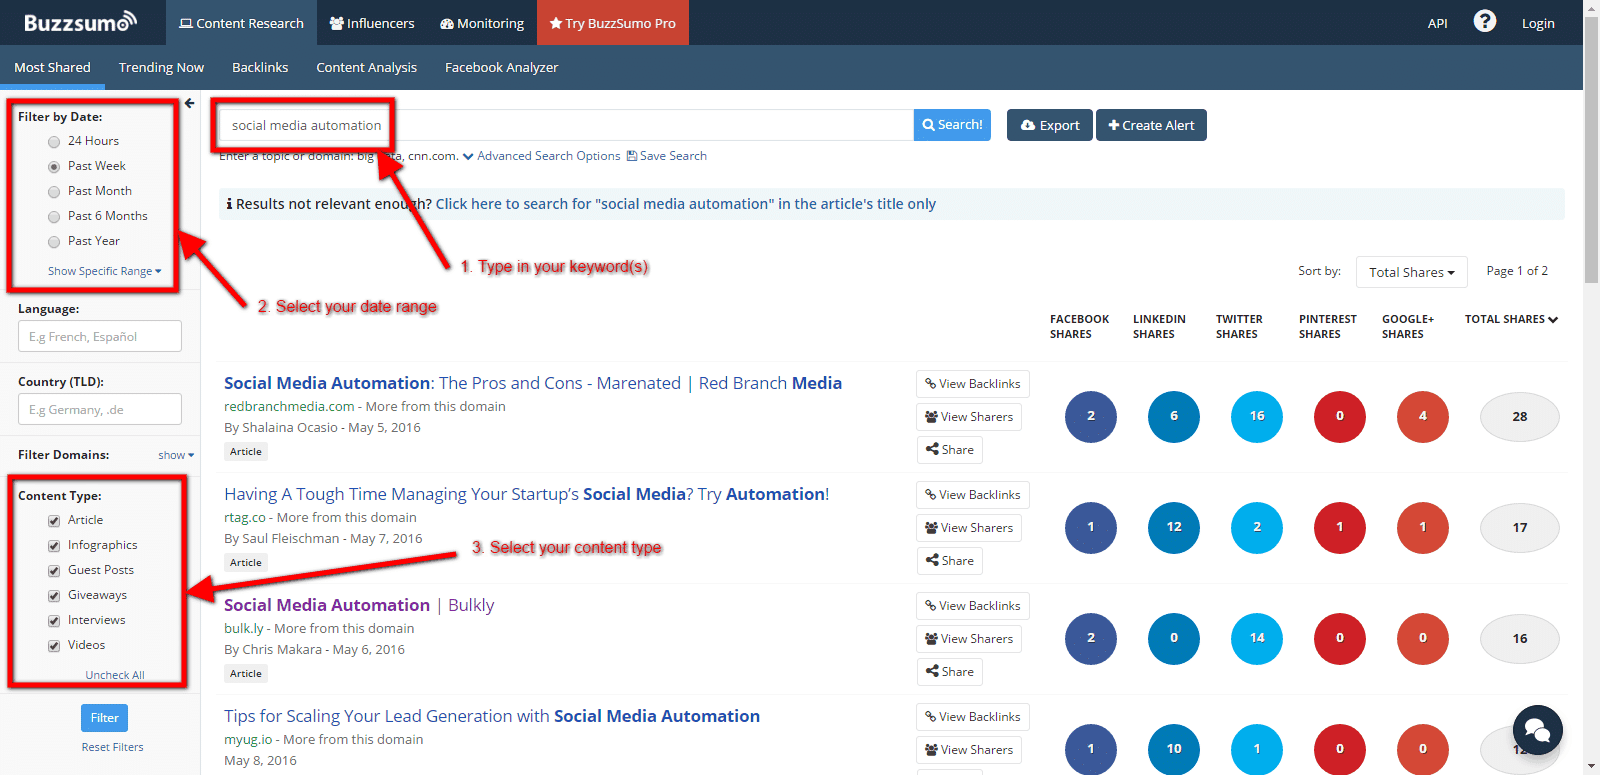The width and height of the screenshot is (1600, 775).
Task: Click the Export button
Action: click(1050, 125)
